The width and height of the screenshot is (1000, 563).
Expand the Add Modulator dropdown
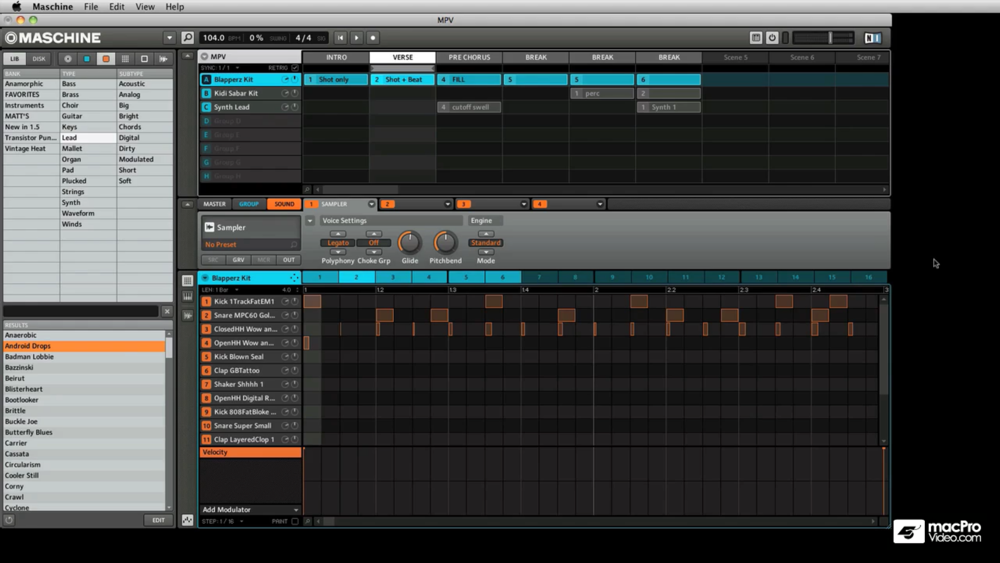pos(295,510)
